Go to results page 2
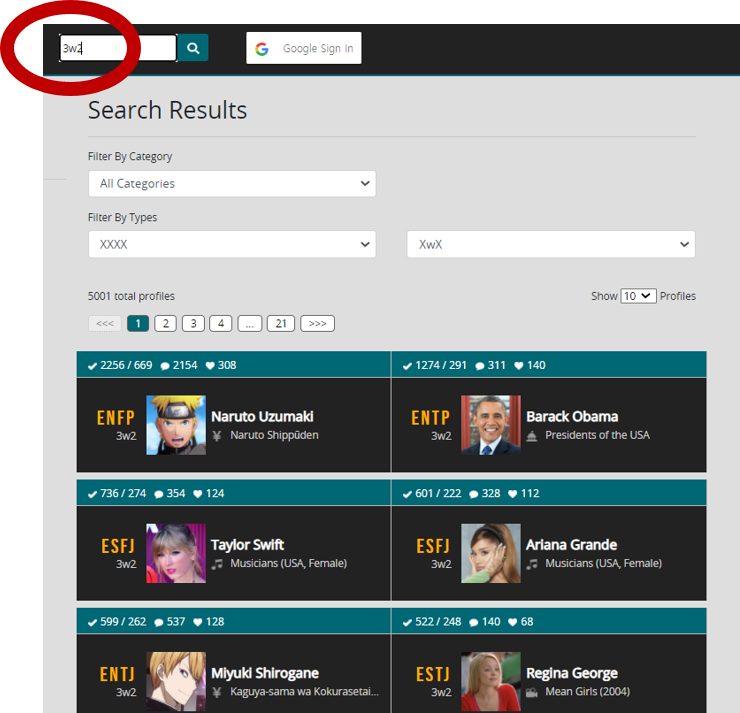Viewport: 740px width, 713px height. point(165,324)
